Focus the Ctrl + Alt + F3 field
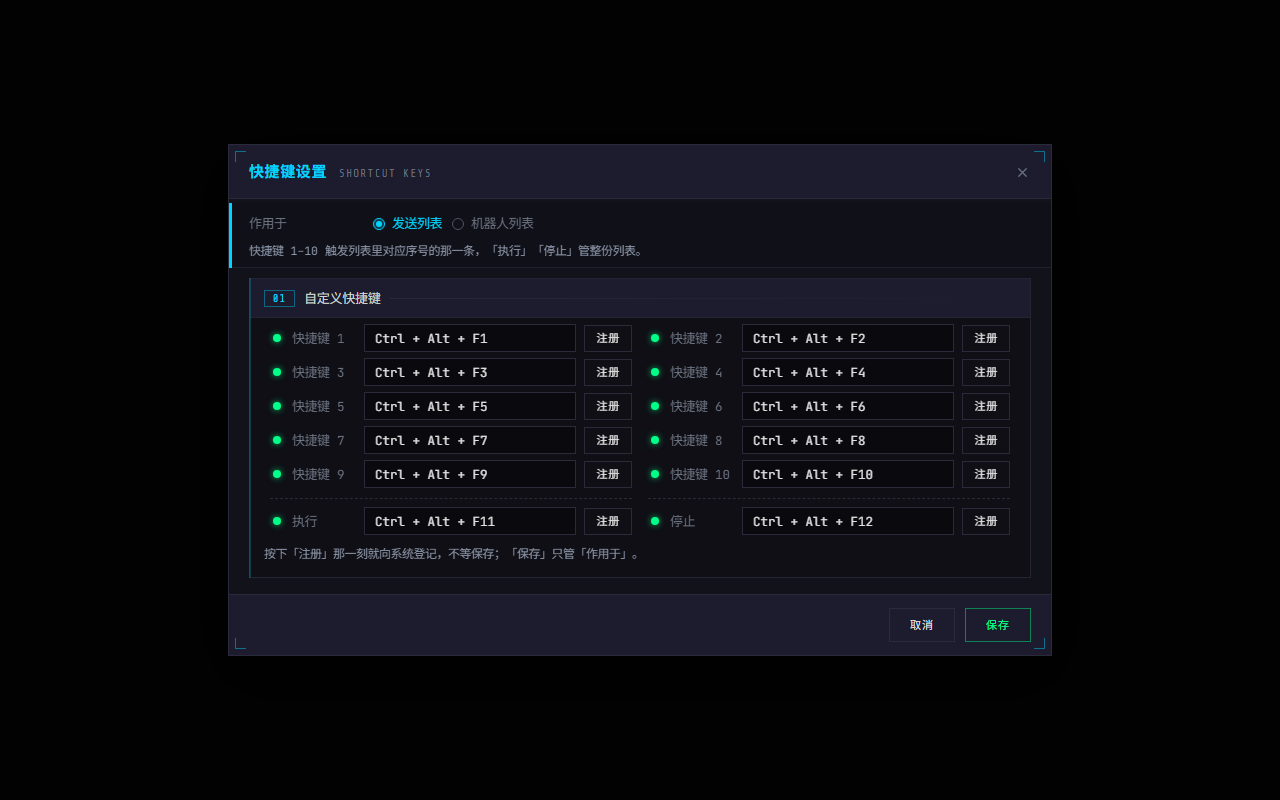1280x800 pixels. pos(470,372)
